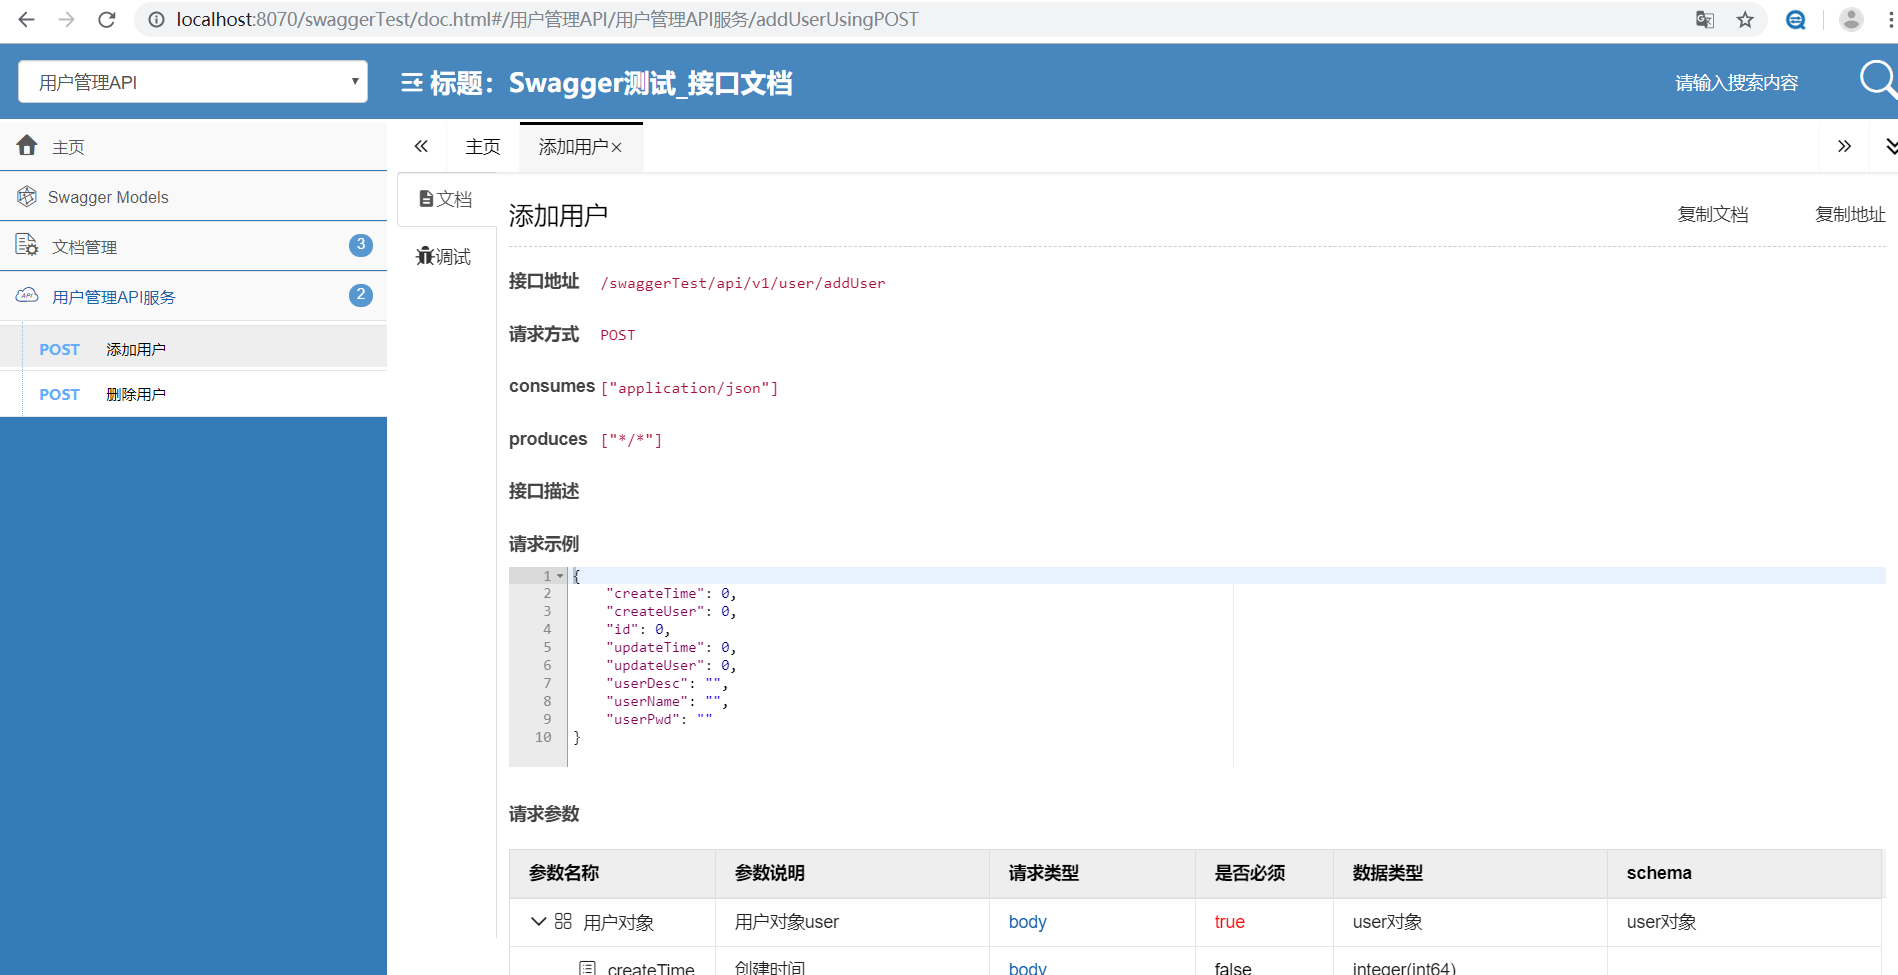The width and height of the screenshot is (1898, 975).
Task: Click the 请求示例 section heading
Action: pos(544,544)
